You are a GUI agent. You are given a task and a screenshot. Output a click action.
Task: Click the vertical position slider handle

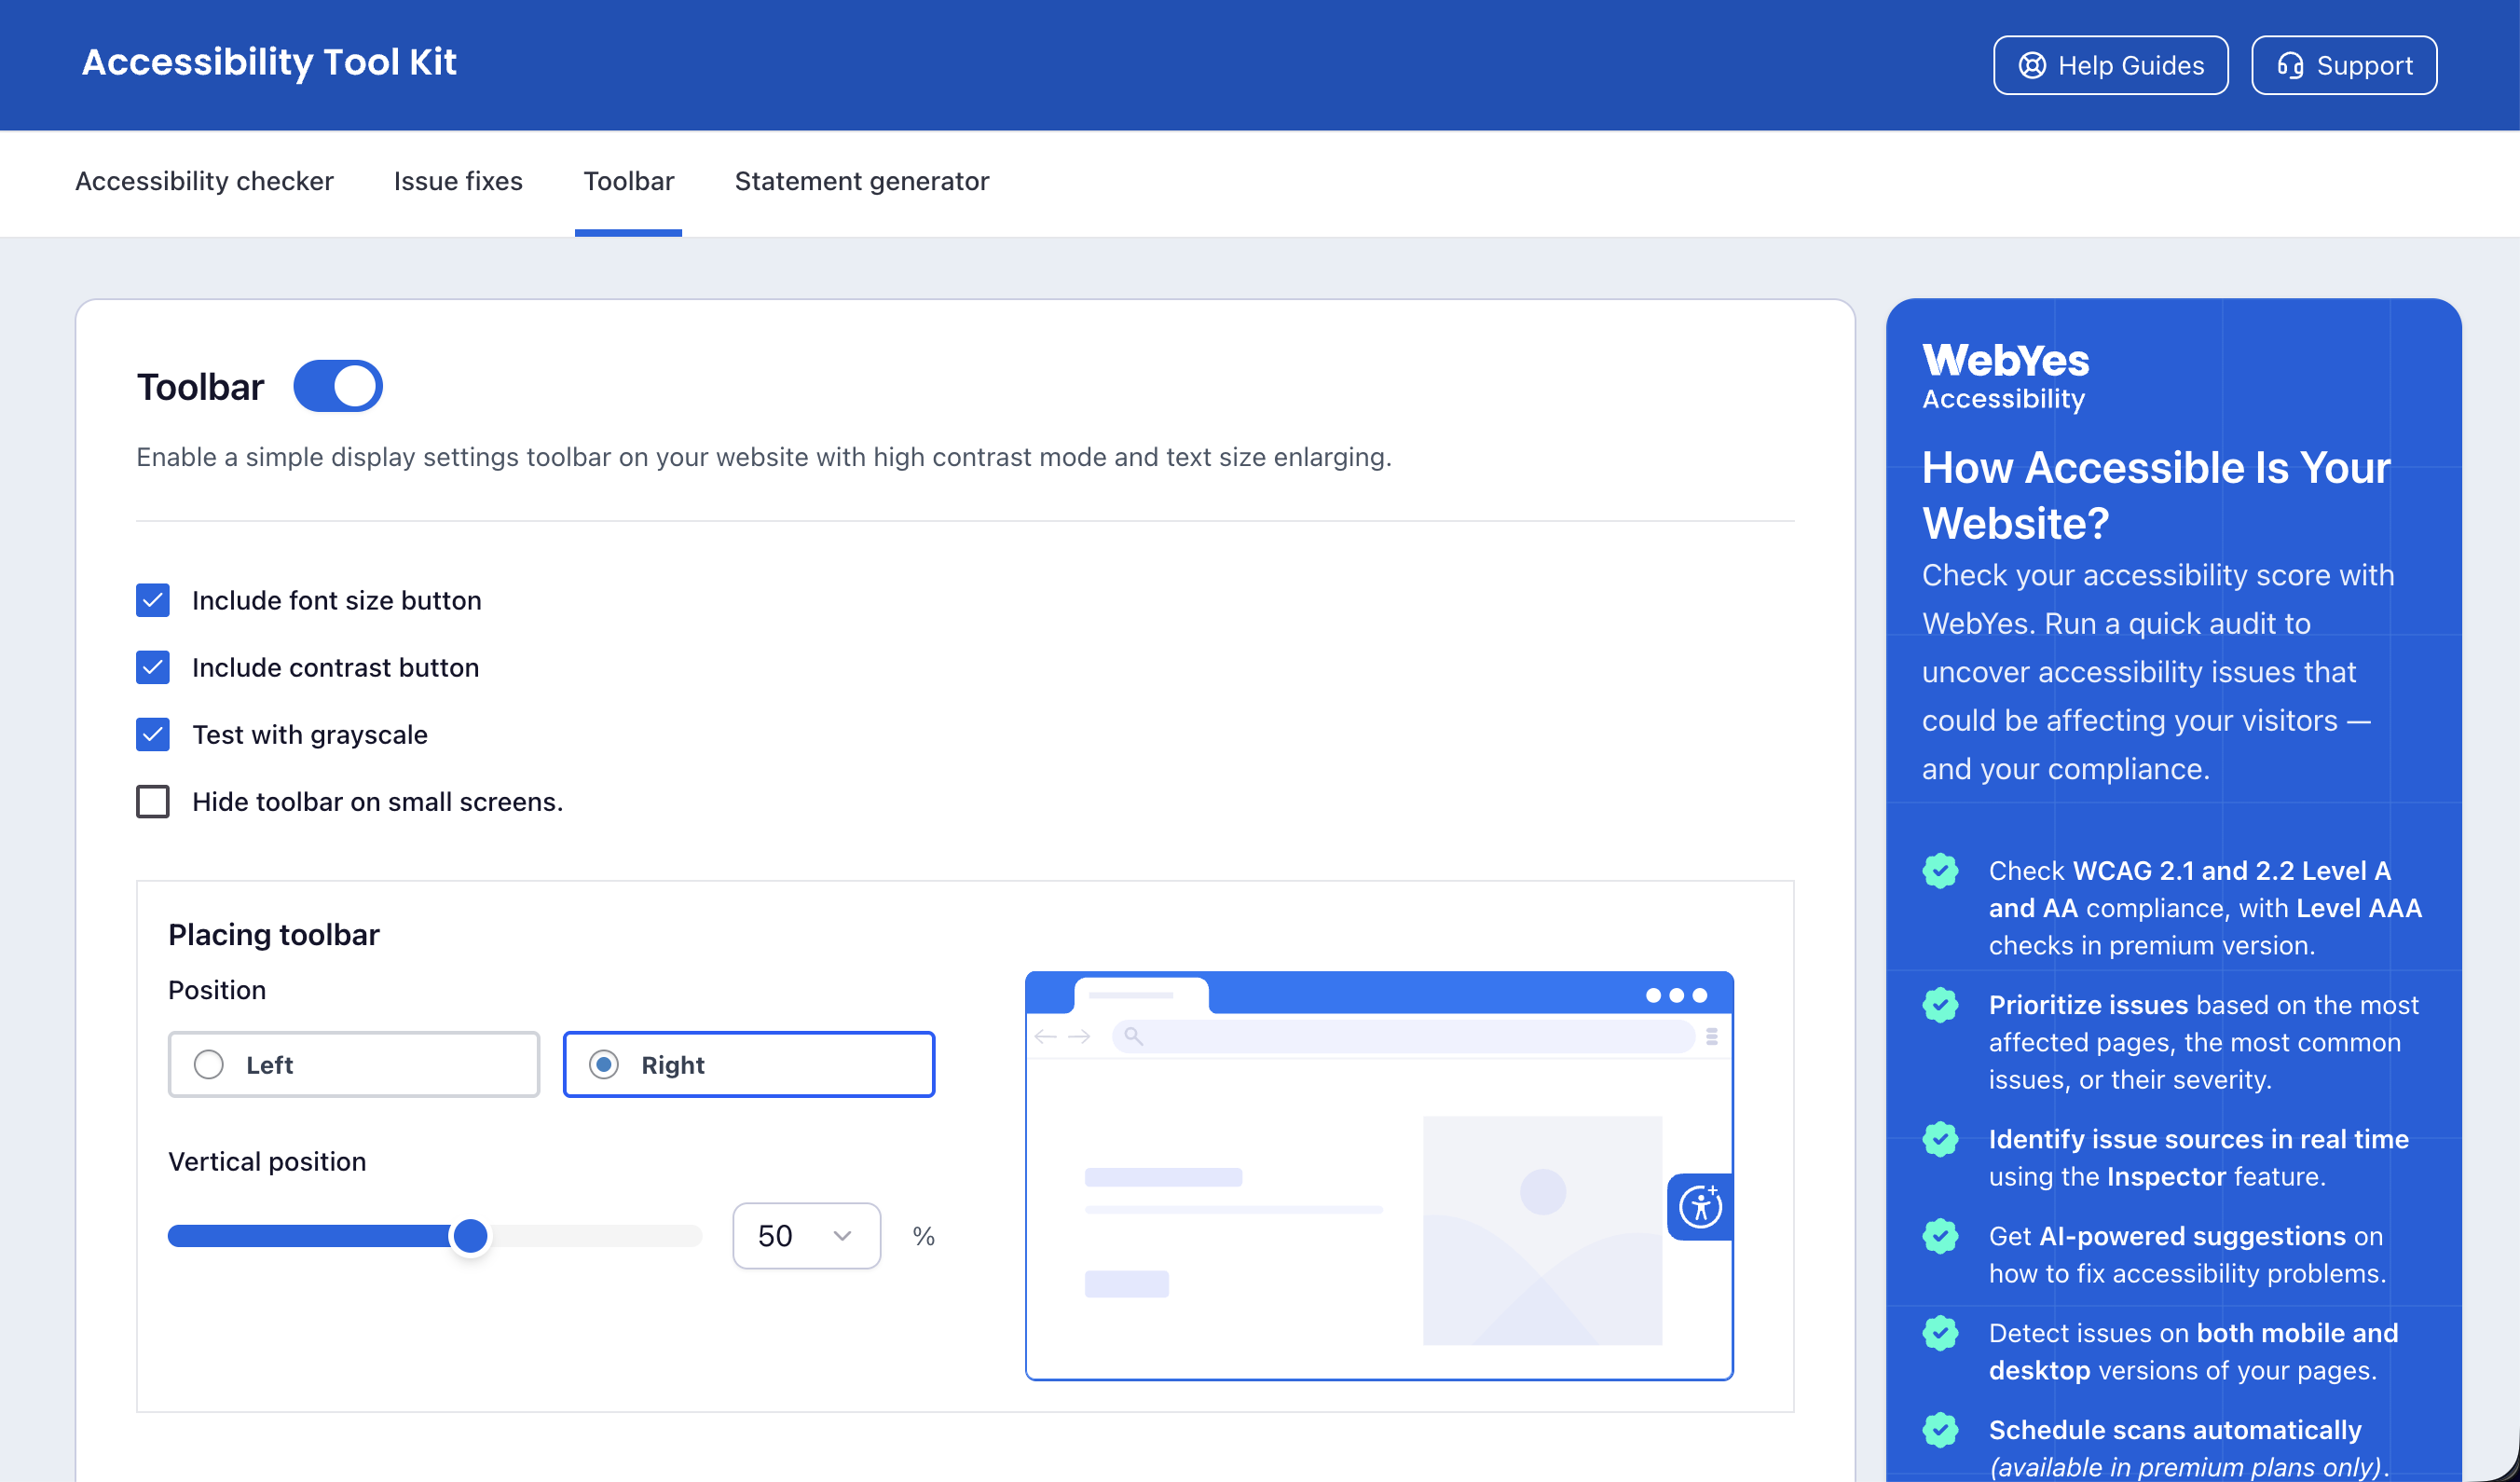tap(470, 1236)
